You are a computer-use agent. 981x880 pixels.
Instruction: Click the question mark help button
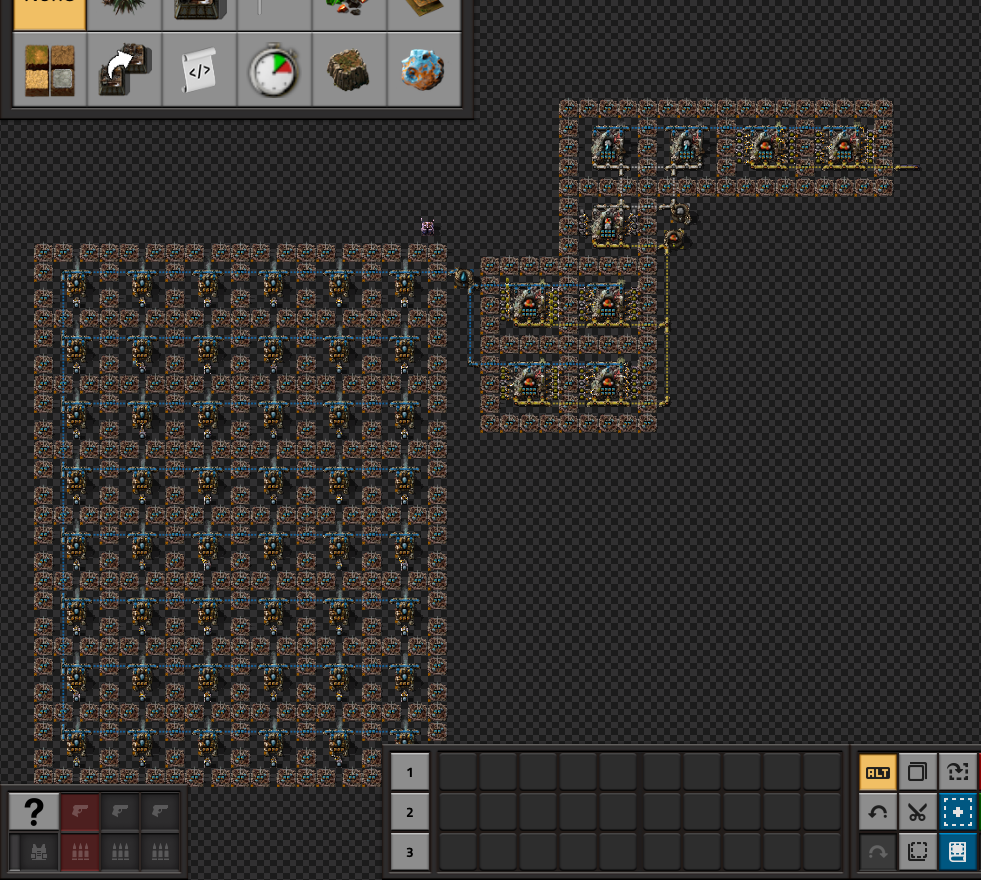coord(34,812)
